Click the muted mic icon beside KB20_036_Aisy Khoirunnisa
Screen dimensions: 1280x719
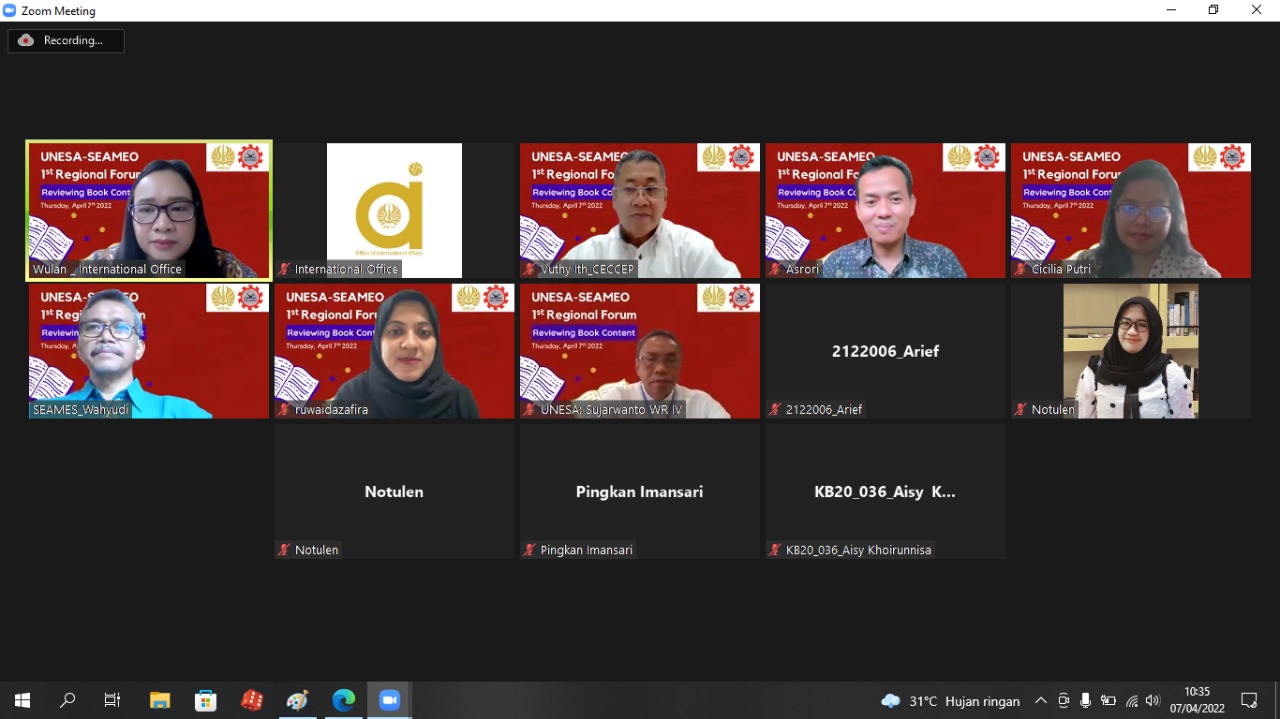point(776,550)
